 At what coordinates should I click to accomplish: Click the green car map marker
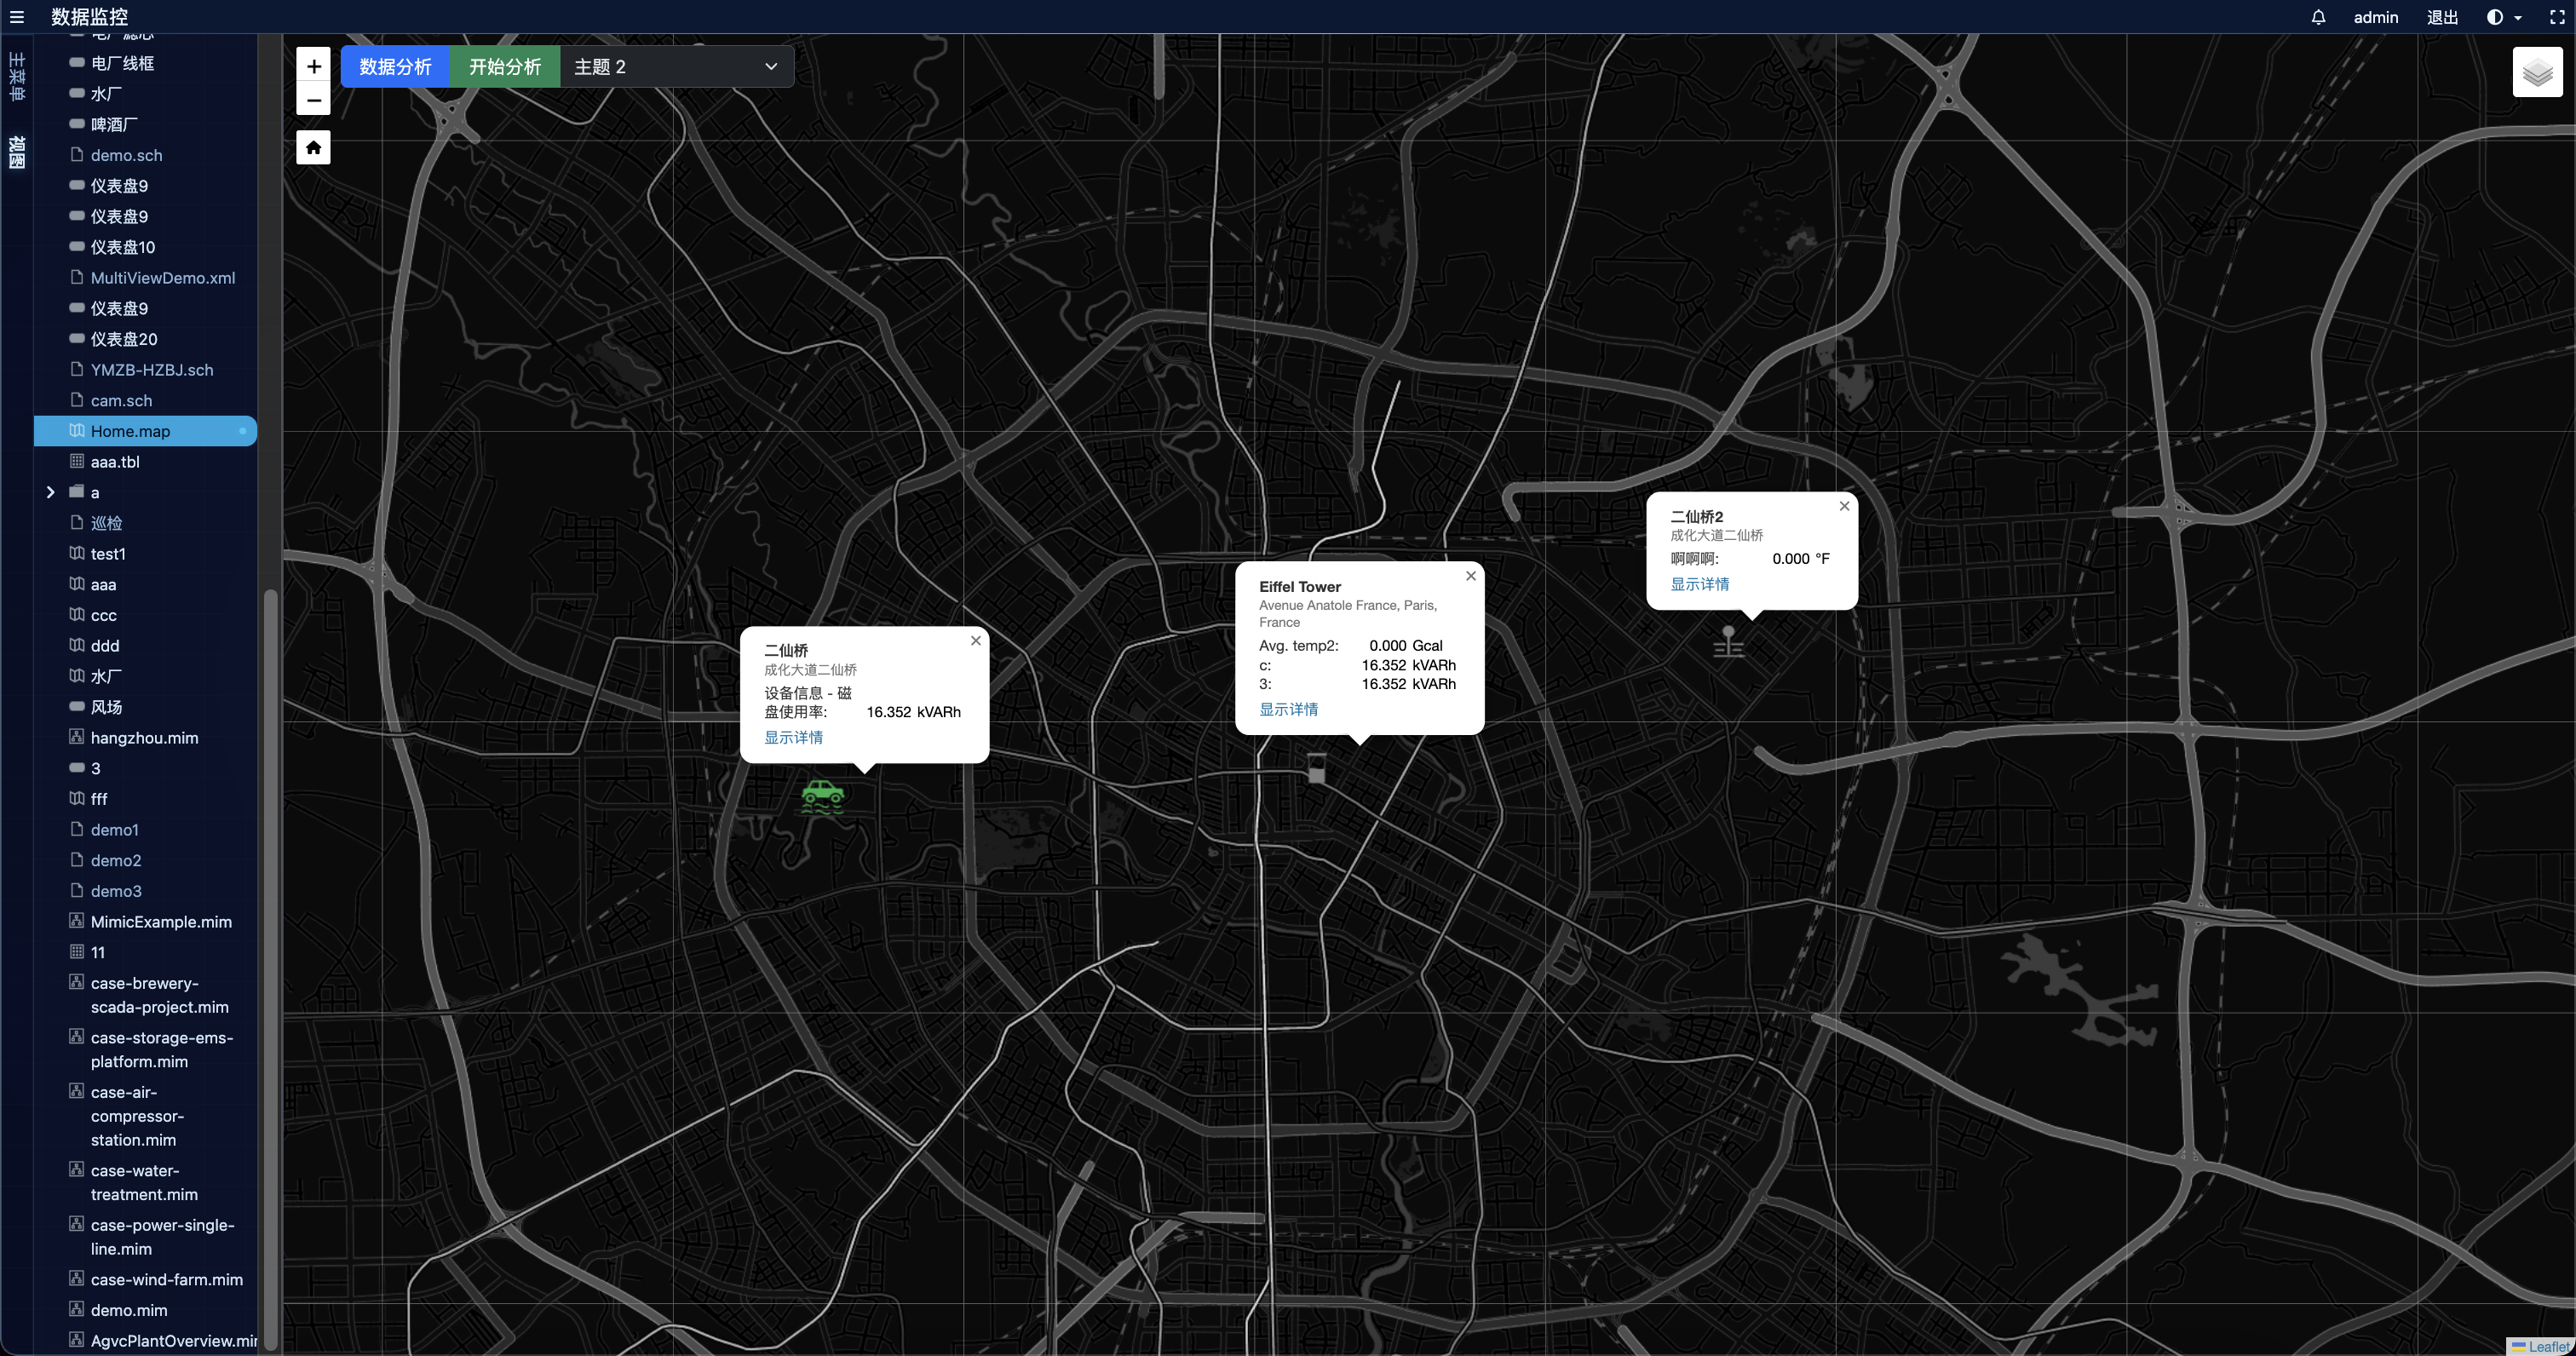point(822,797)
